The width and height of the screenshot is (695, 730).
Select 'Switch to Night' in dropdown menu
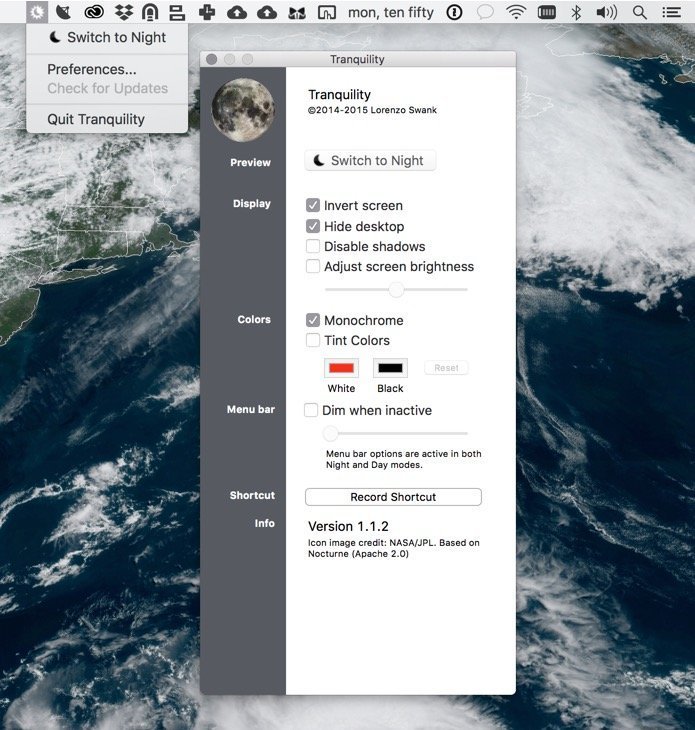[x=108, y=37]
